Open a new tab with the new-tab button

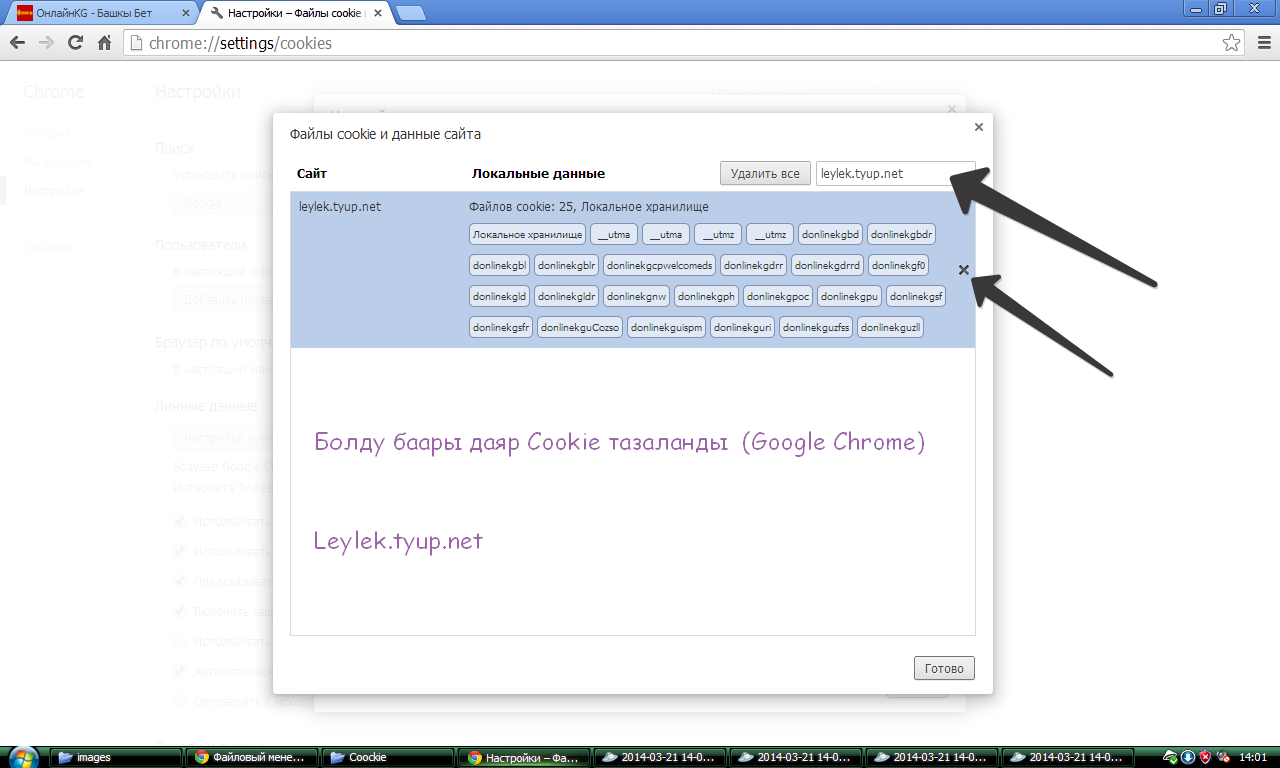point(410,13)
